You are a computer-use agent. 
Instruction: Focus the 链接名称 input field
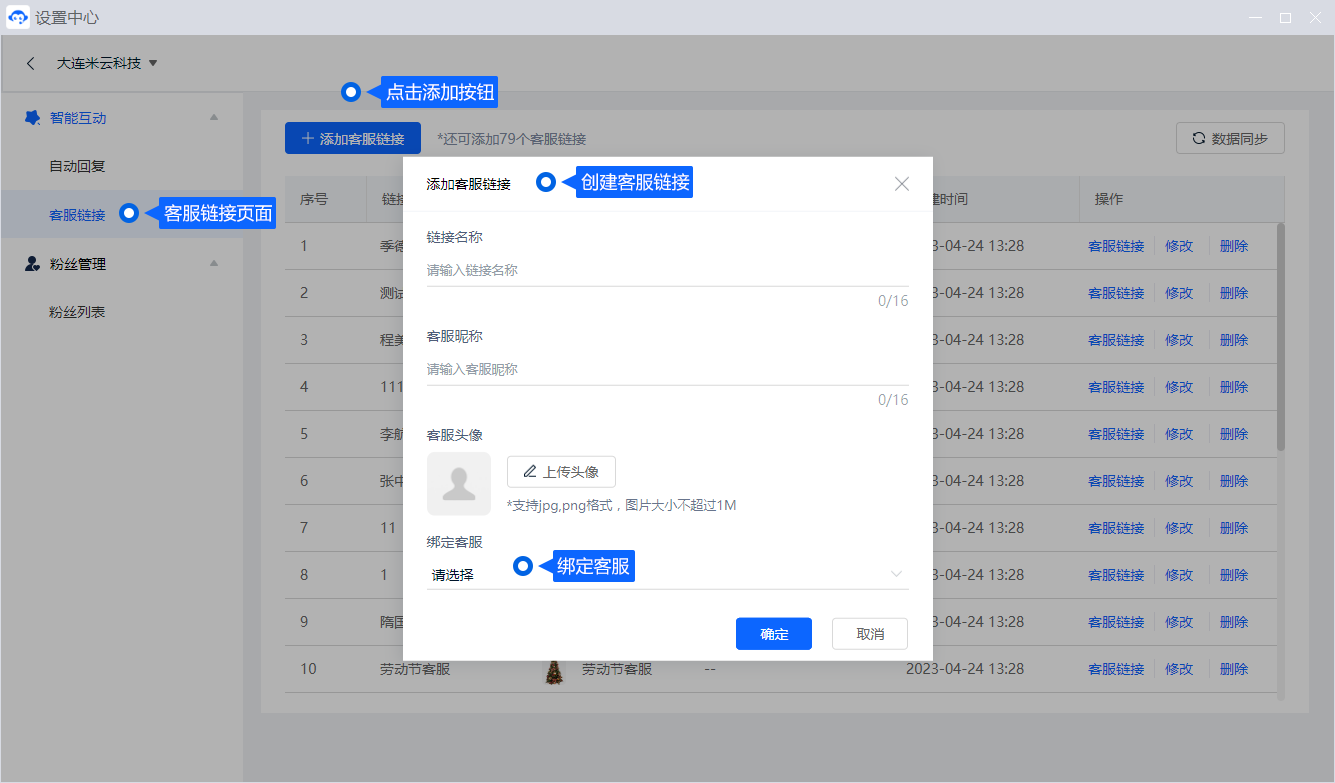(667, 271)
